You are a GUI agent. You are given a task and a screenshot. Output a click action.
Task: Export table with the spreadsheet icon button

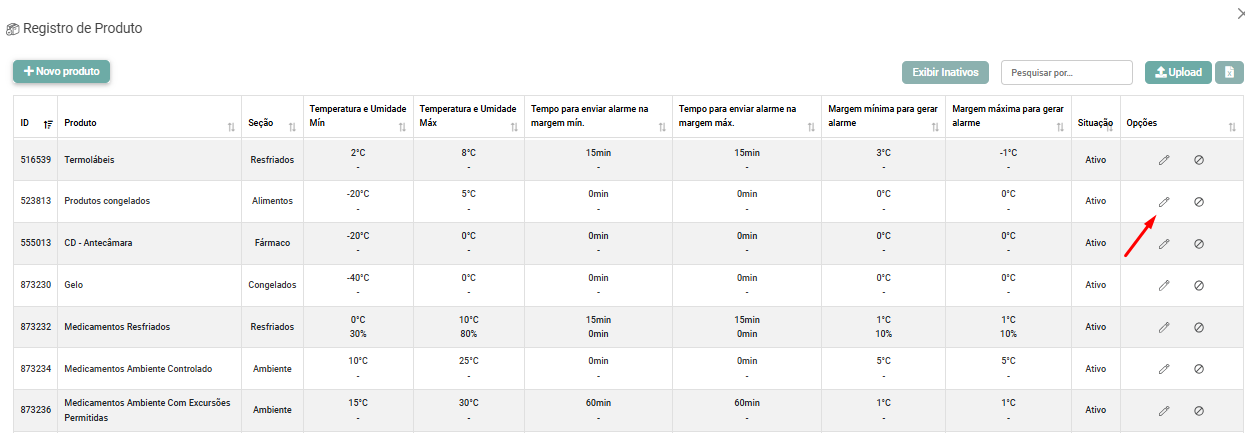pyautogui.click(x=1229, y=72)
